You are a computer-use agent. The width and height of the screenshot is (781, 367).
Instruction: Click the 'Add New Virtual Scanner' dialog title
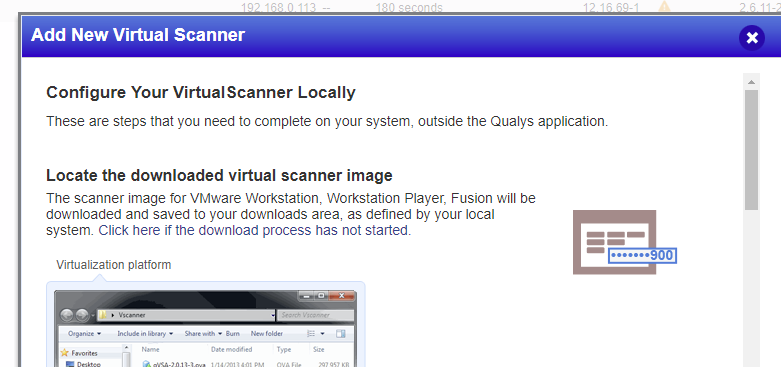(x=138, y=35)
